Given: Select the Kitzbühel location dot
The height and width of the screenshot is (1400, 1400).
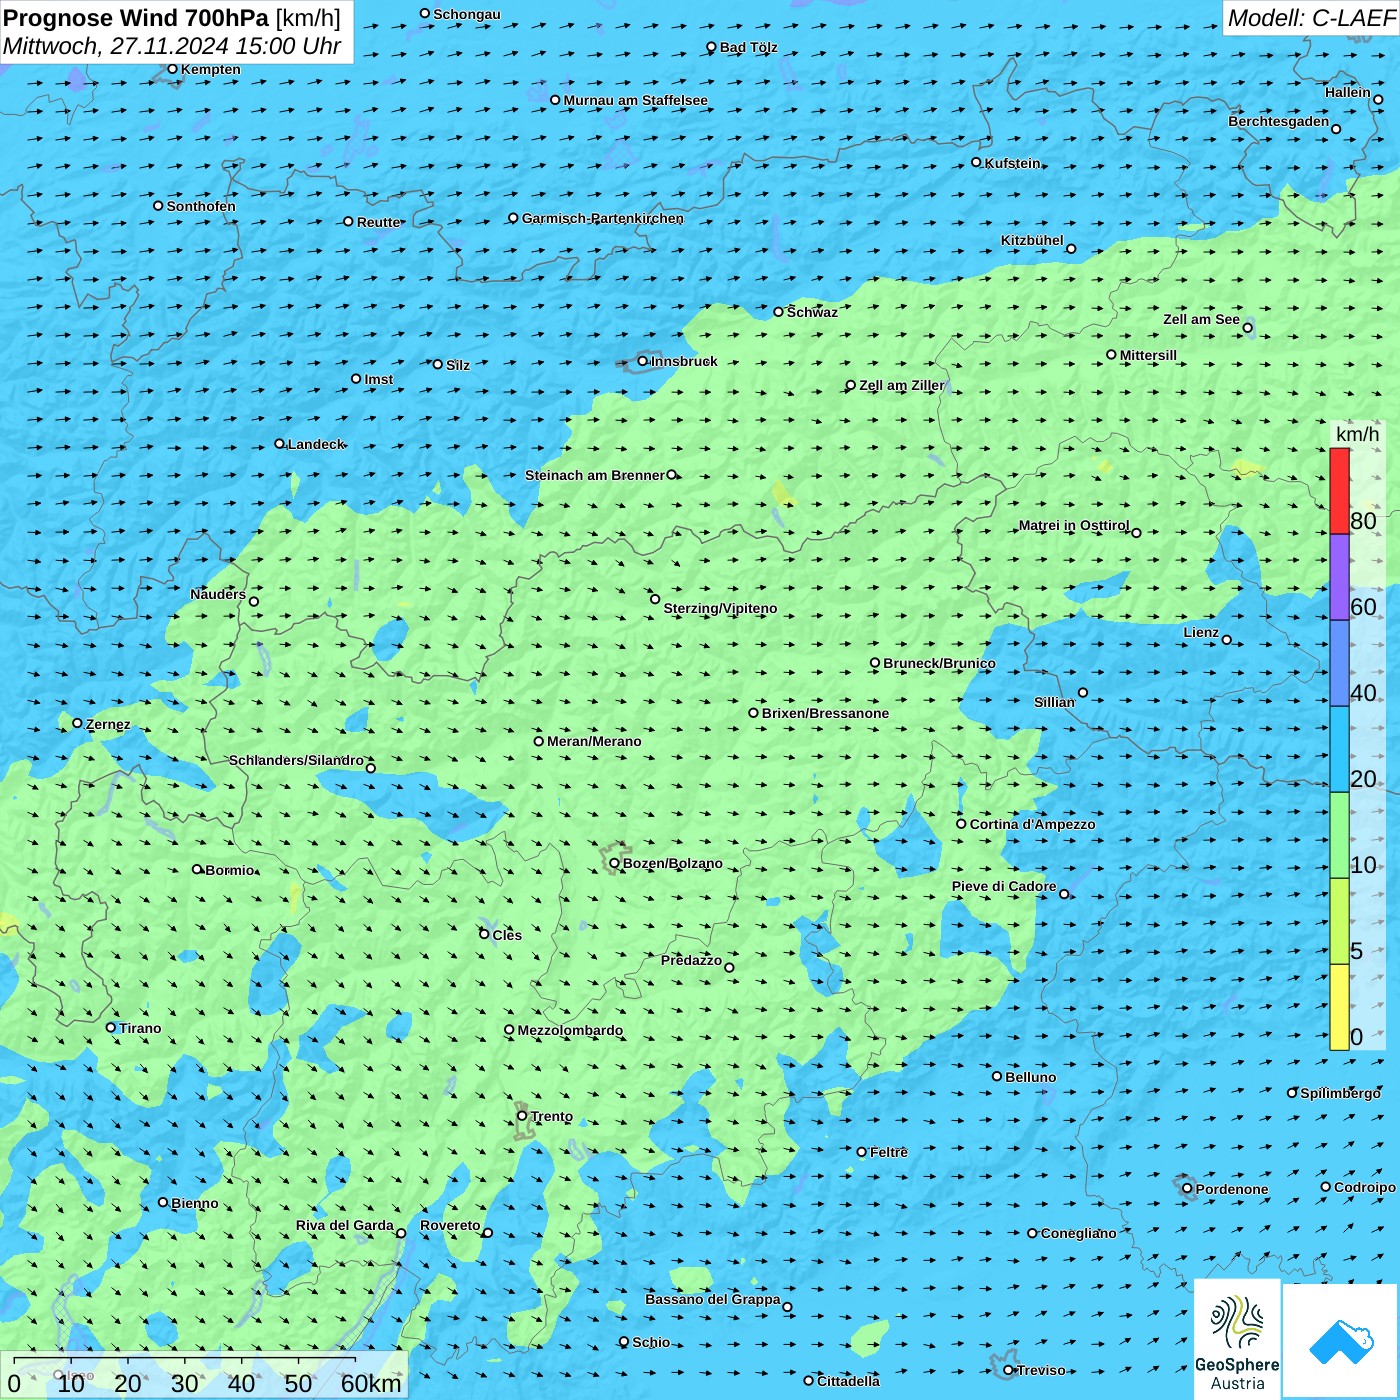Looking at the screenshot, I should [x=1071, y=249].
